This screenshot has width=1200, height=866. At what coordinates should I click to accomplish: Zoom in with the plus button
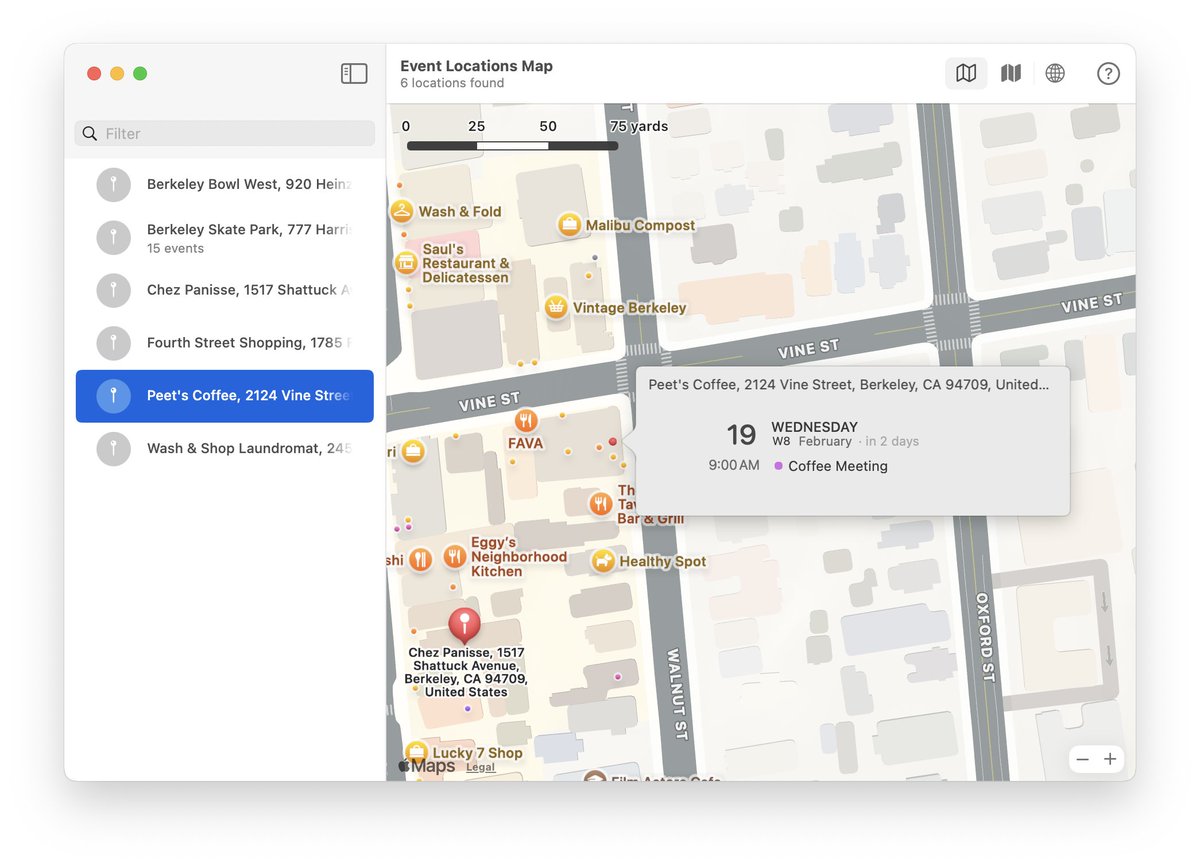[x=1110, y=759]
